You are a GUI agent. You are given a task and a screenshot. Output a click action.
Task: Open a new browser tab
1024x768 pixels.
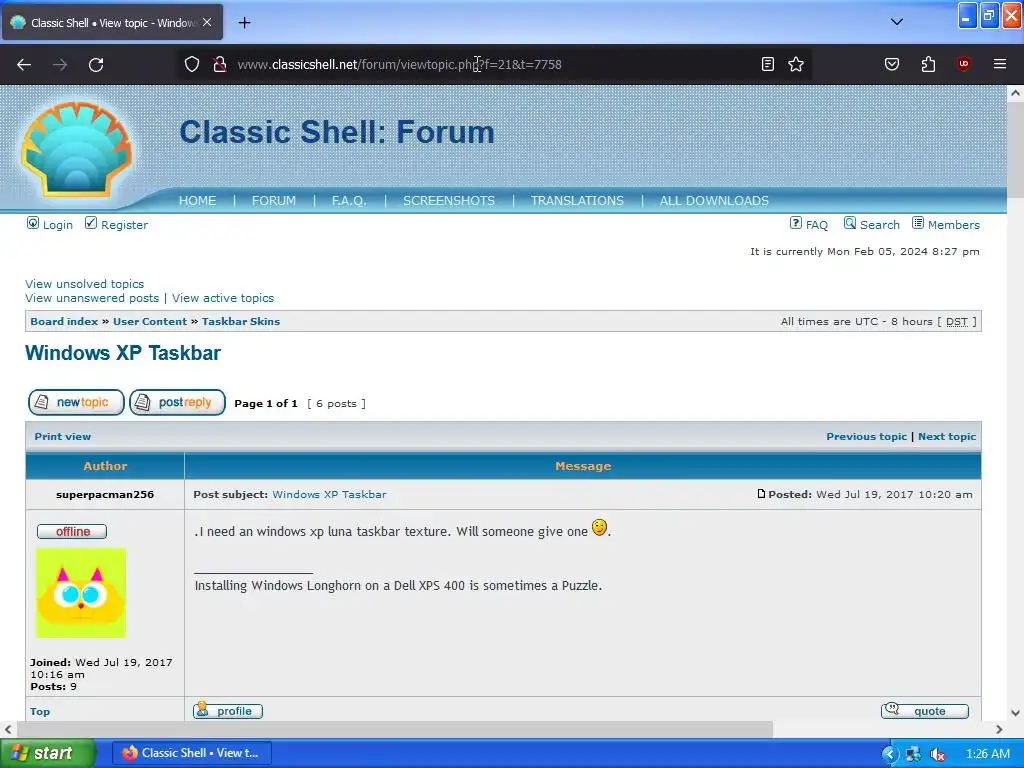click(244, 23)
